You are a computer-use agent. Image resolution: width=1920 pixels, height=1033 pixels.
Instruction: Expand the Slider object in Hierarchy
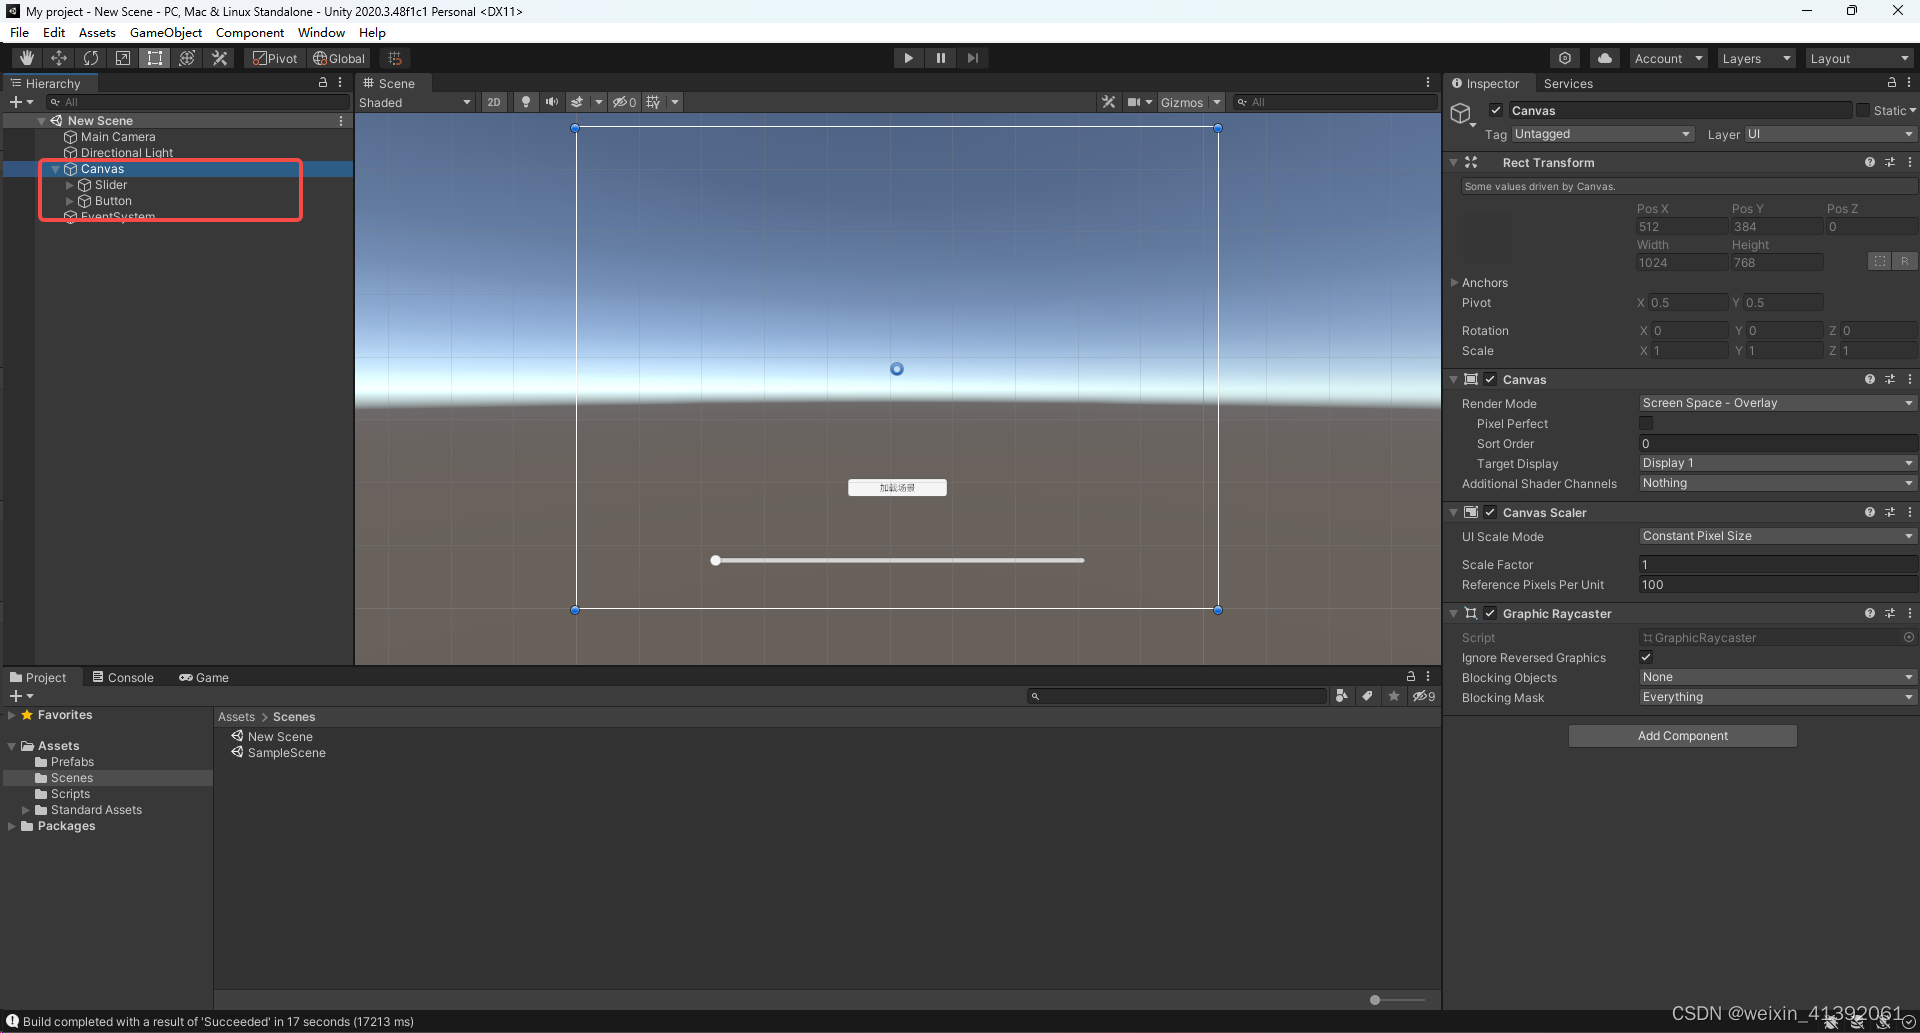click(x=69, y=185)
